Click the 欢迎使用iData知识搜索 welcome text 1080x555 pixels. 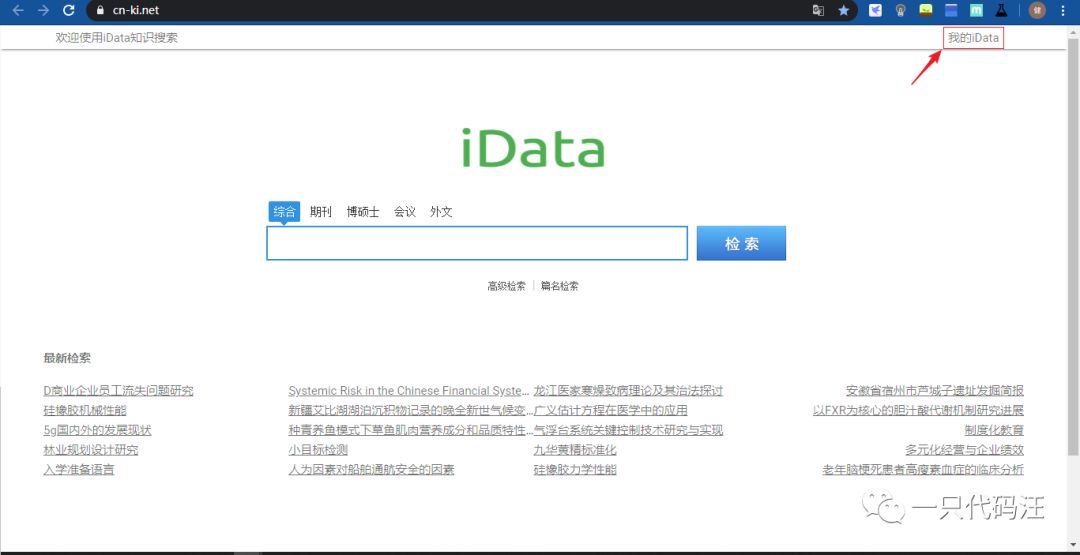click(116, 38)
